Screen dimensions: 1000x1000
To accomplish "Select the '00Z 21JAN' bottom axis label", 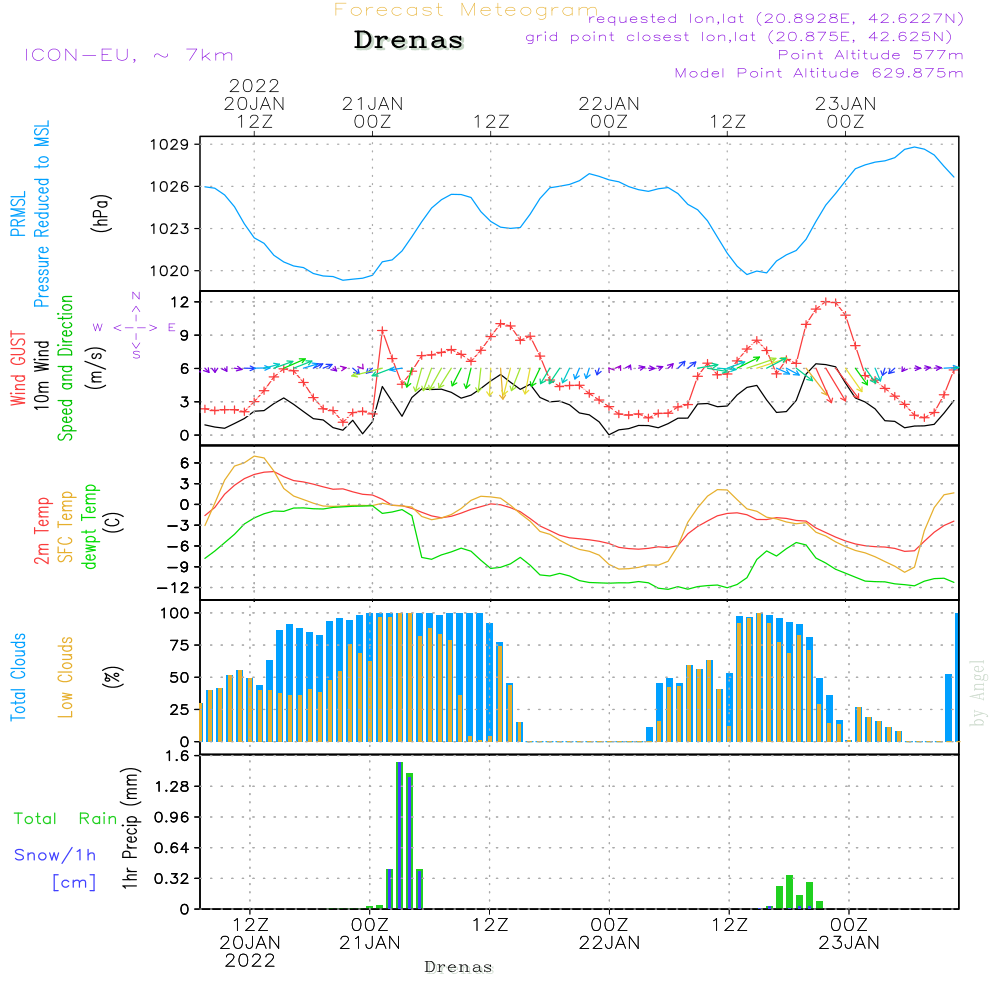I will pos(370,934).
